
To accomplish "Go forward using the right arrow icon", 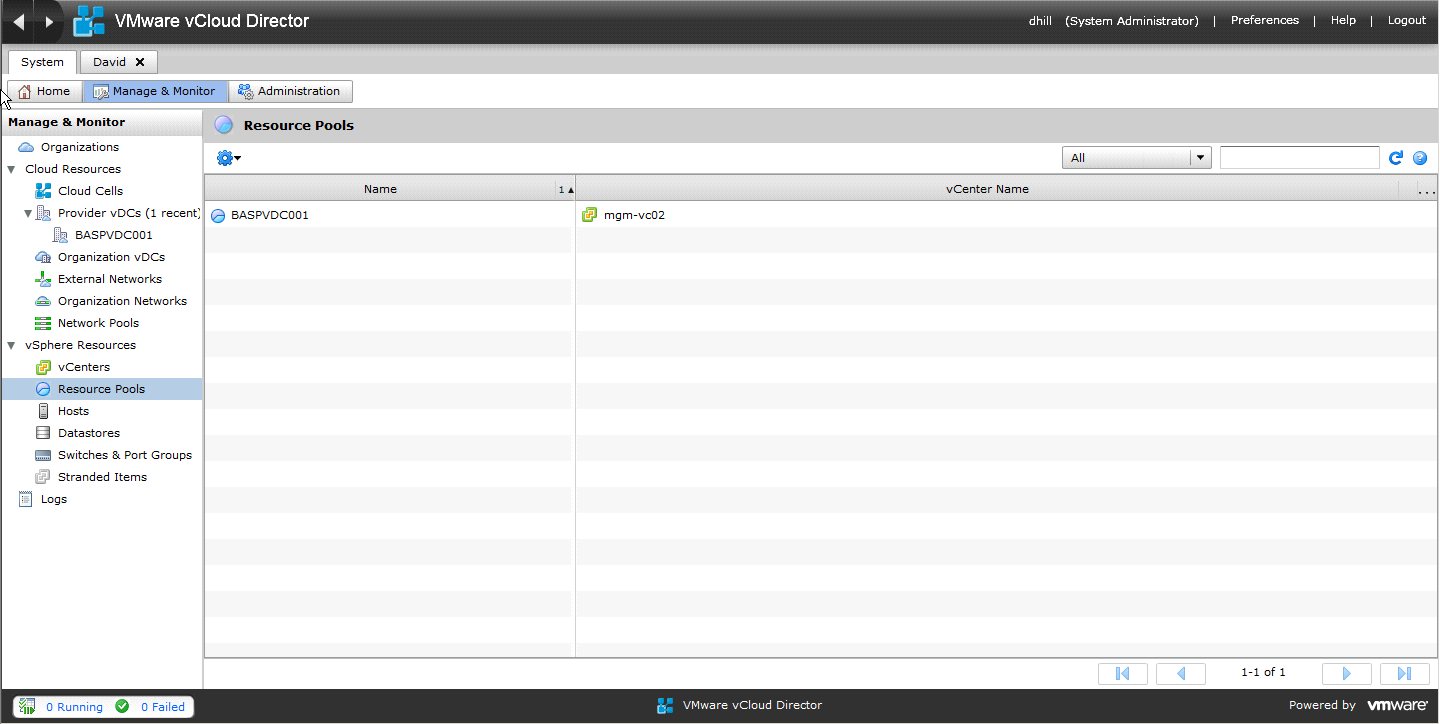I will [49, 22].
